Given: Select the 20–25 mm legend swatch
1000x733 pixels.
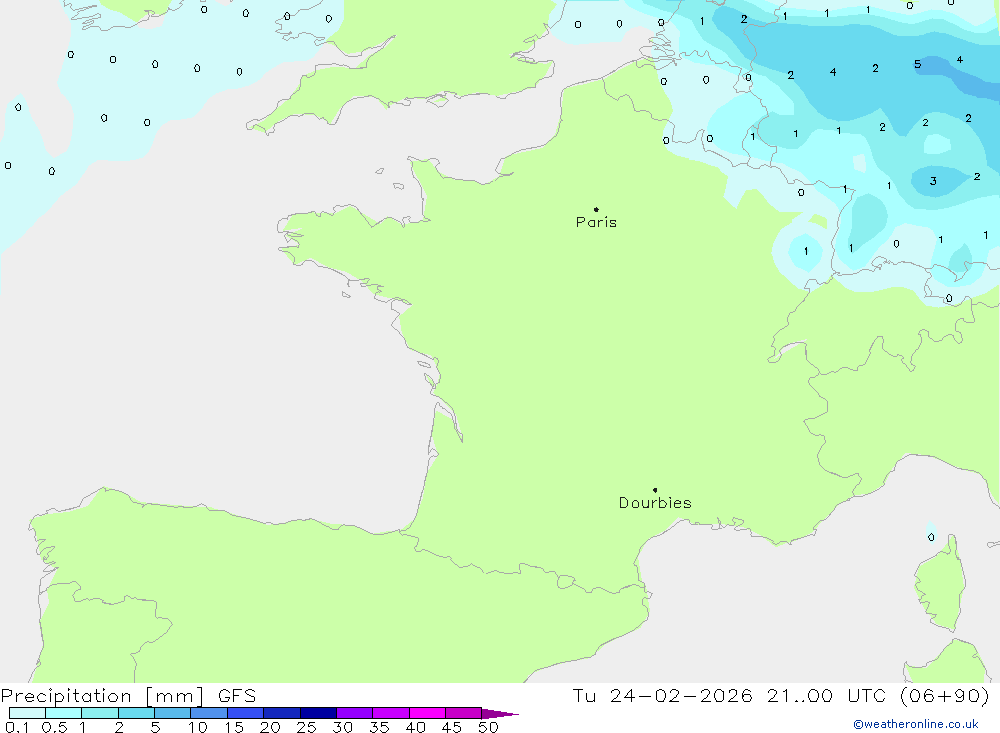Looking at the screenshot, I should click(x=282, y=713).
